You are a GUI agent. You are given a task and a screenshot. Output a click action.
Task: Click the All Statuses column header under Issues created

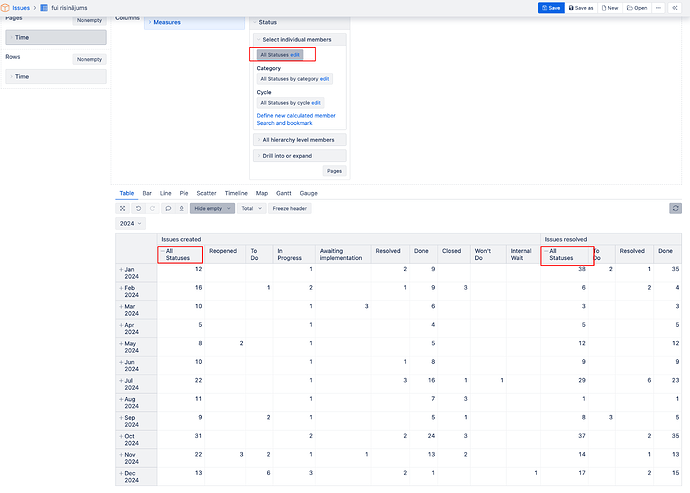(x=178, y=255)
